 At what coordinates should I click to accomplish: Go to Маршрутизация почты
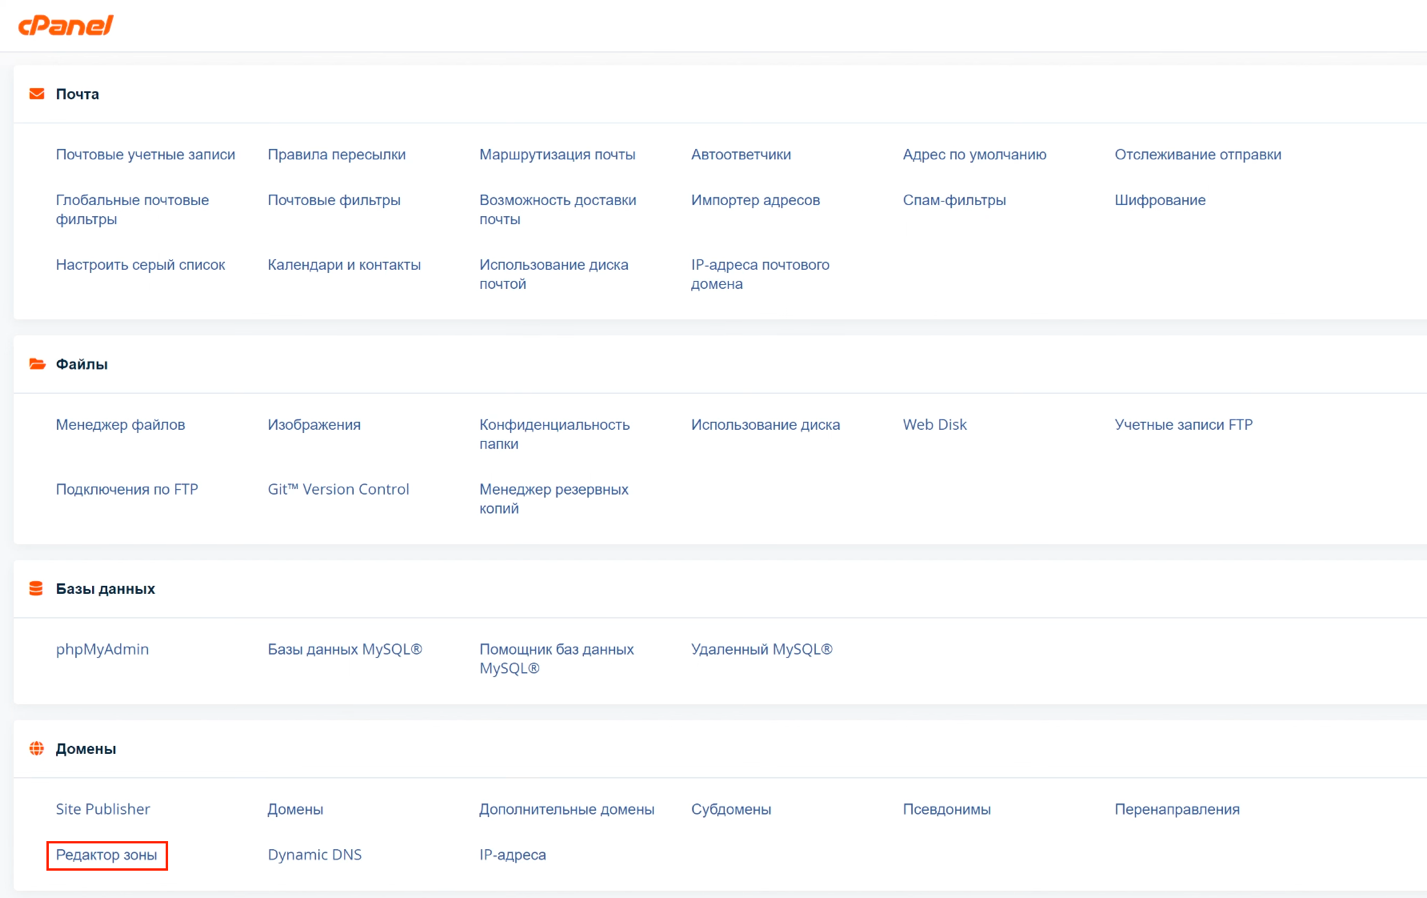(557, 155)
